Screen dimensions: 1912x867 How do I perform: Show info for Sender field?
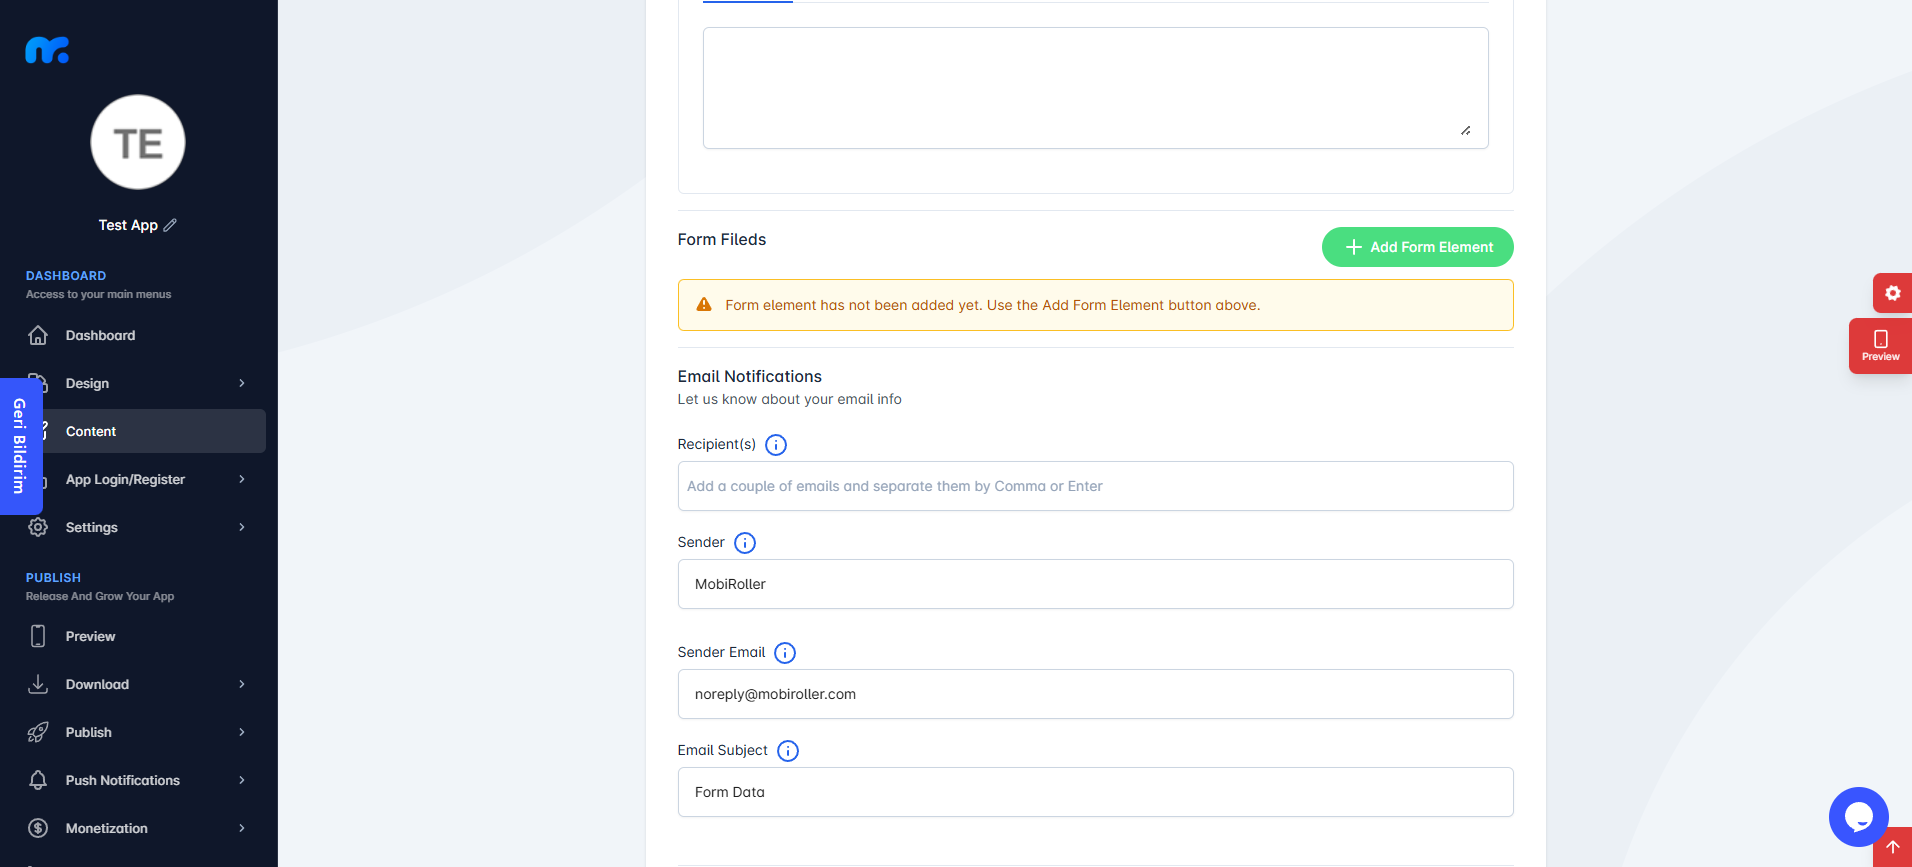745,543
